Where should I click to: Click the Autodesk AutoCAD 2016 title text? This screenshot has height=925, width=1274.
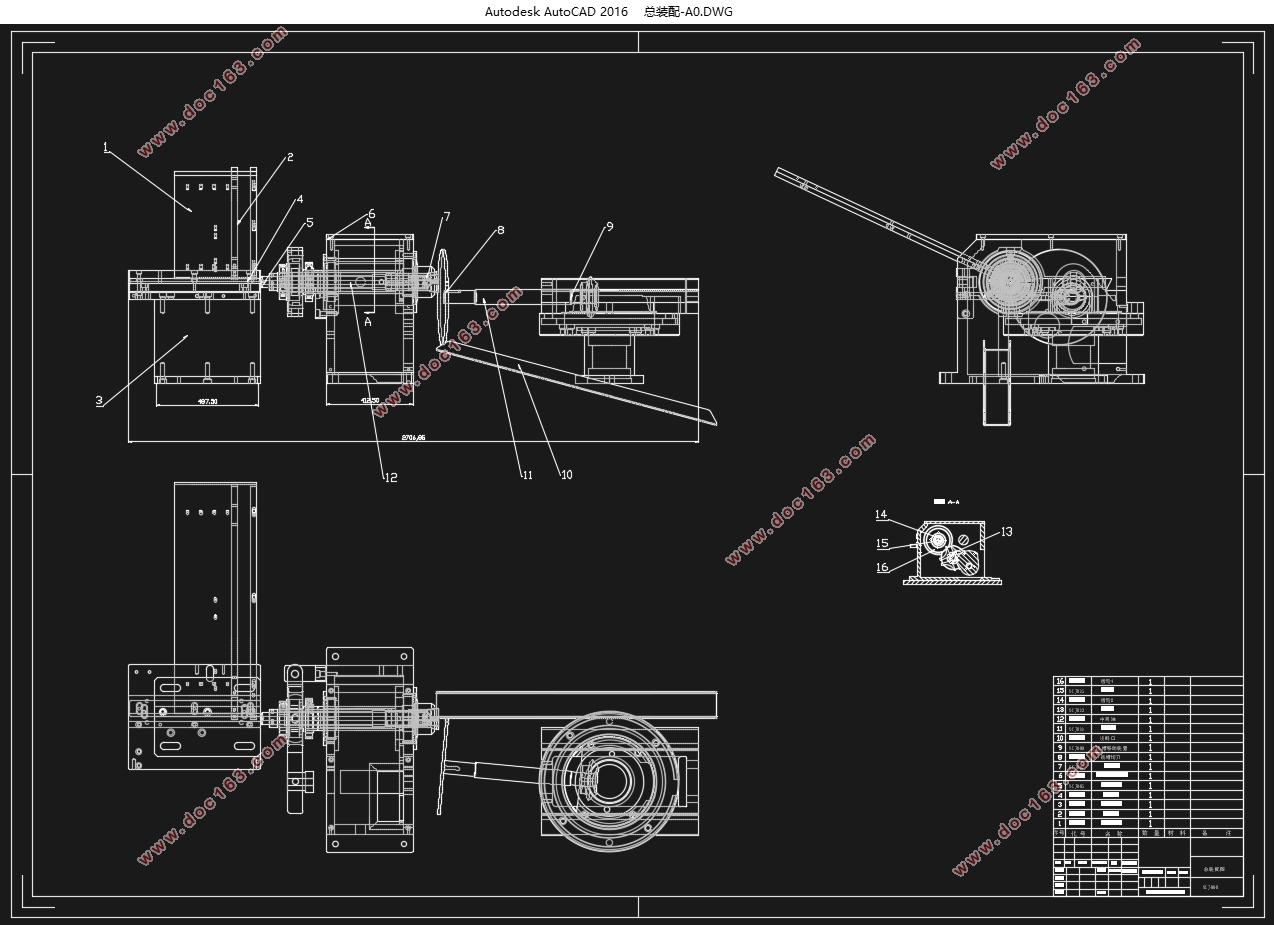(x=556, y=12)
